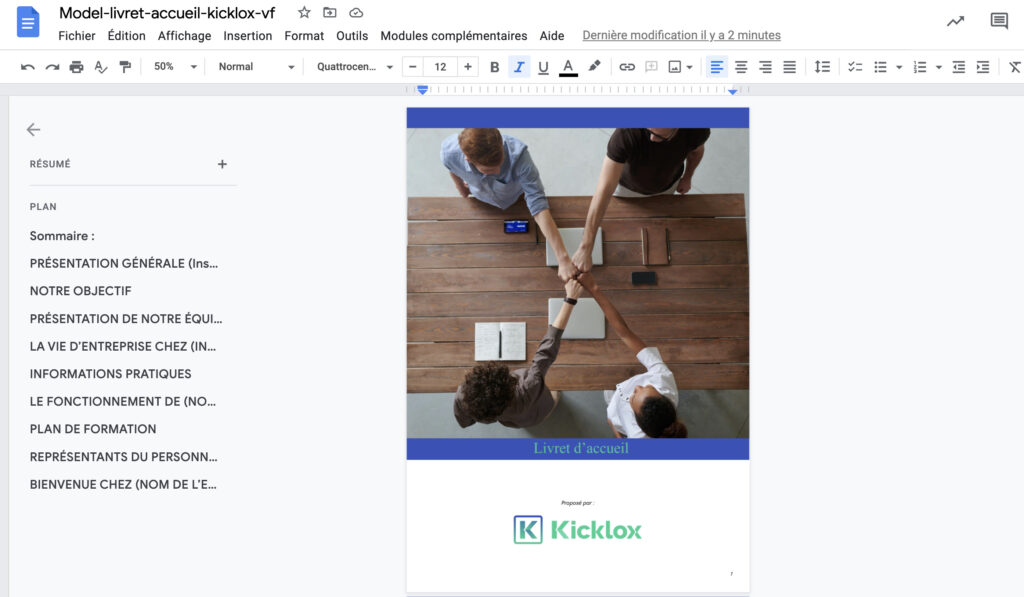Open line and paragraph spacing
The height and width of the screenshot is (597, 1024).
pyautogui.click(x=822, y=67)
